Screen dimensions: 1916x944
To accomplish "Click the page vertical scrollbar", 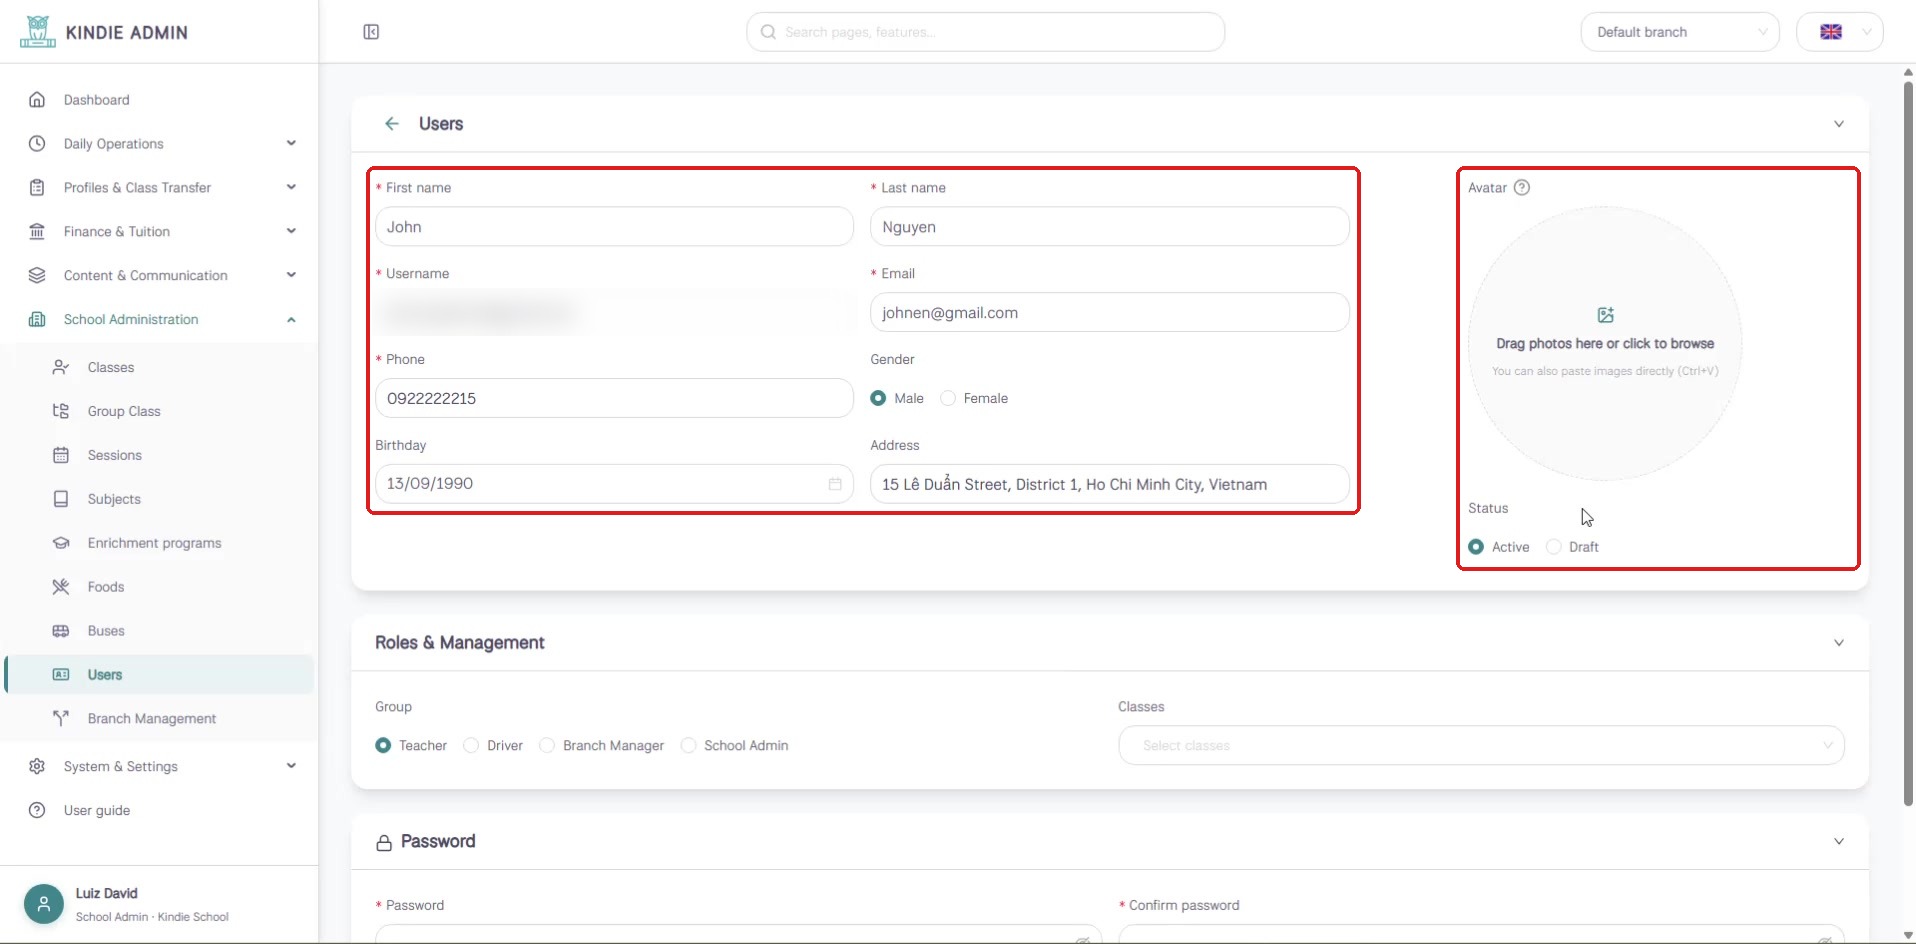I will 1908,443.
